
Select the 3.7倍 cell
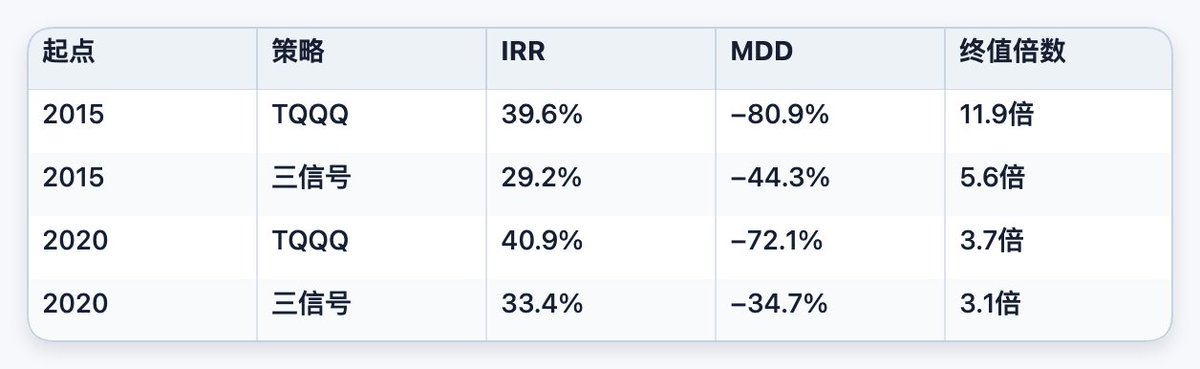point(991,241)
